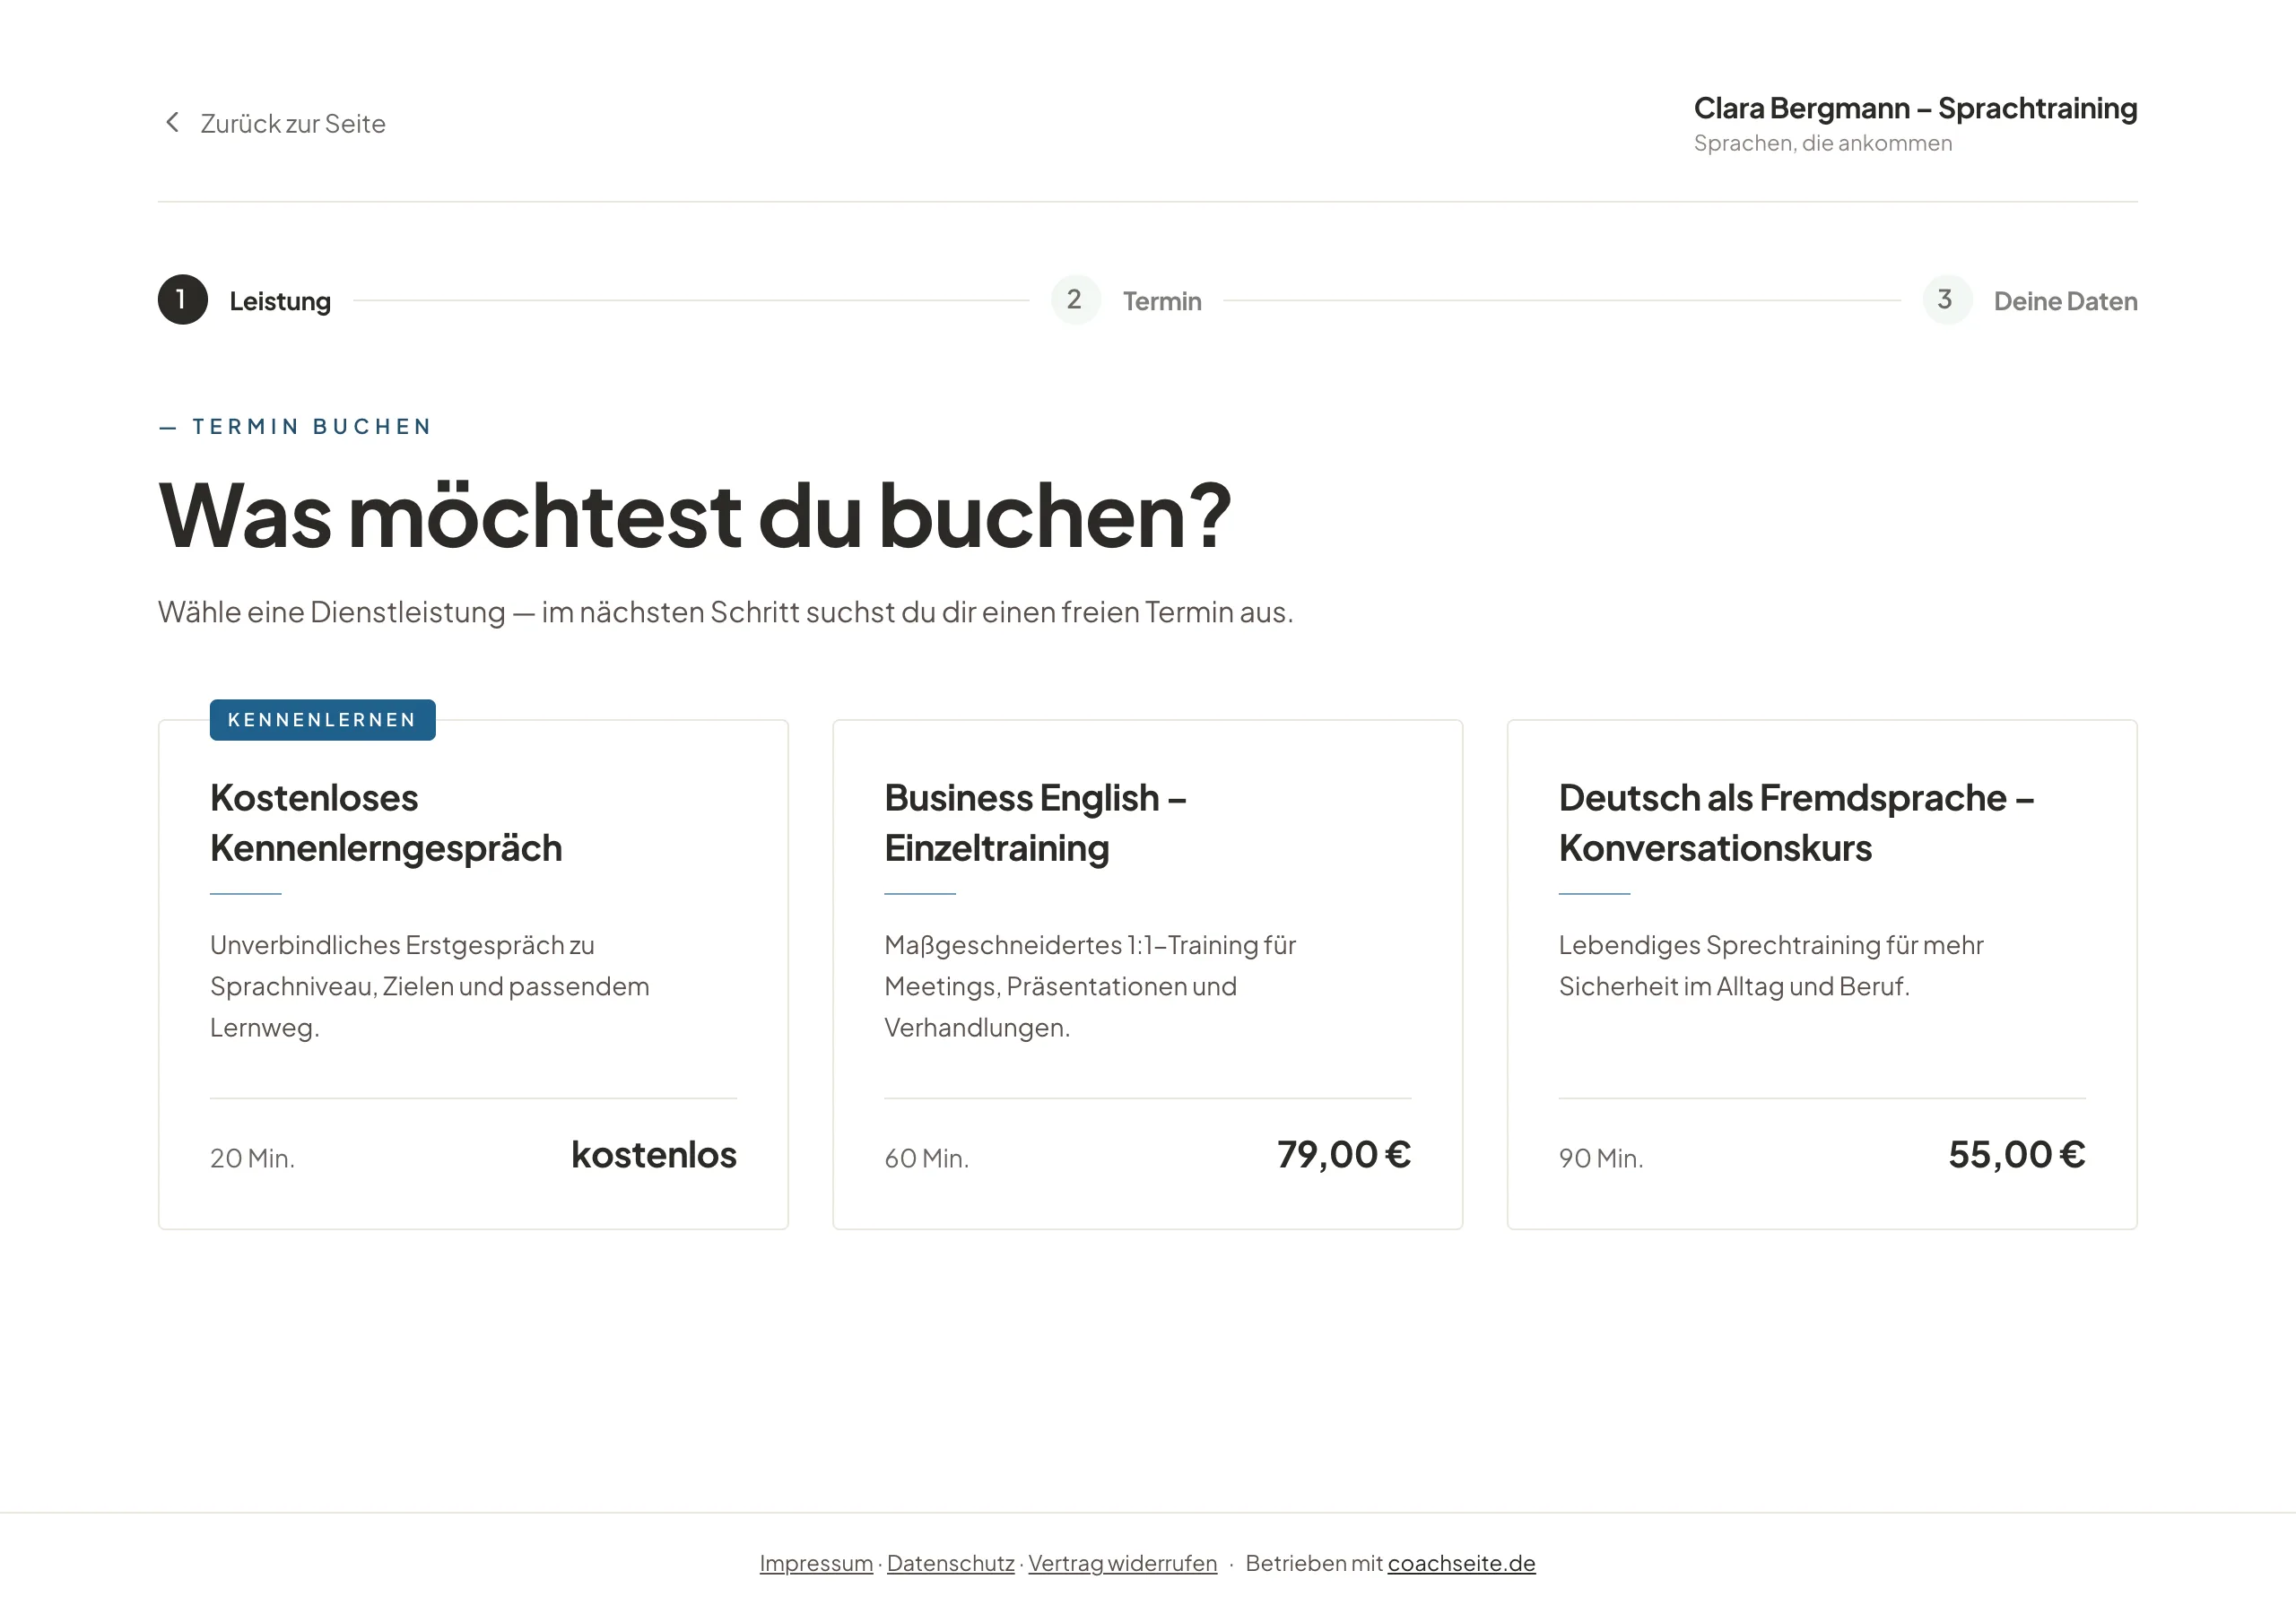Click 'Maßgeschneidertes 1:1-Training' description text

[x=1090, y=986]
